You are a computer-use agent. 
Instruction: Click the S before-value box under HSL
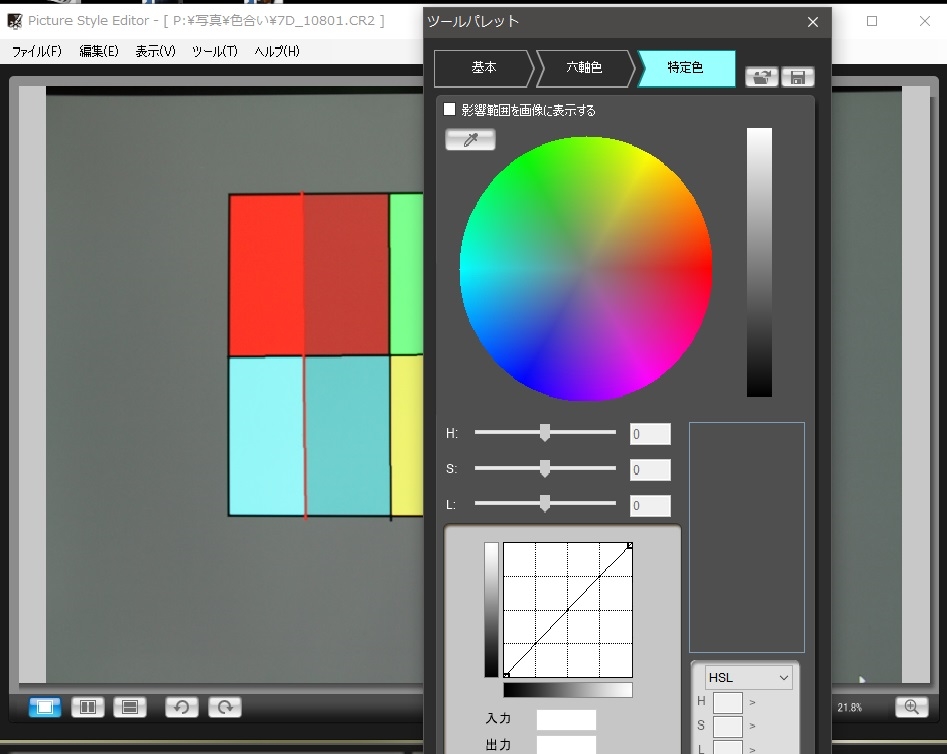728,726
